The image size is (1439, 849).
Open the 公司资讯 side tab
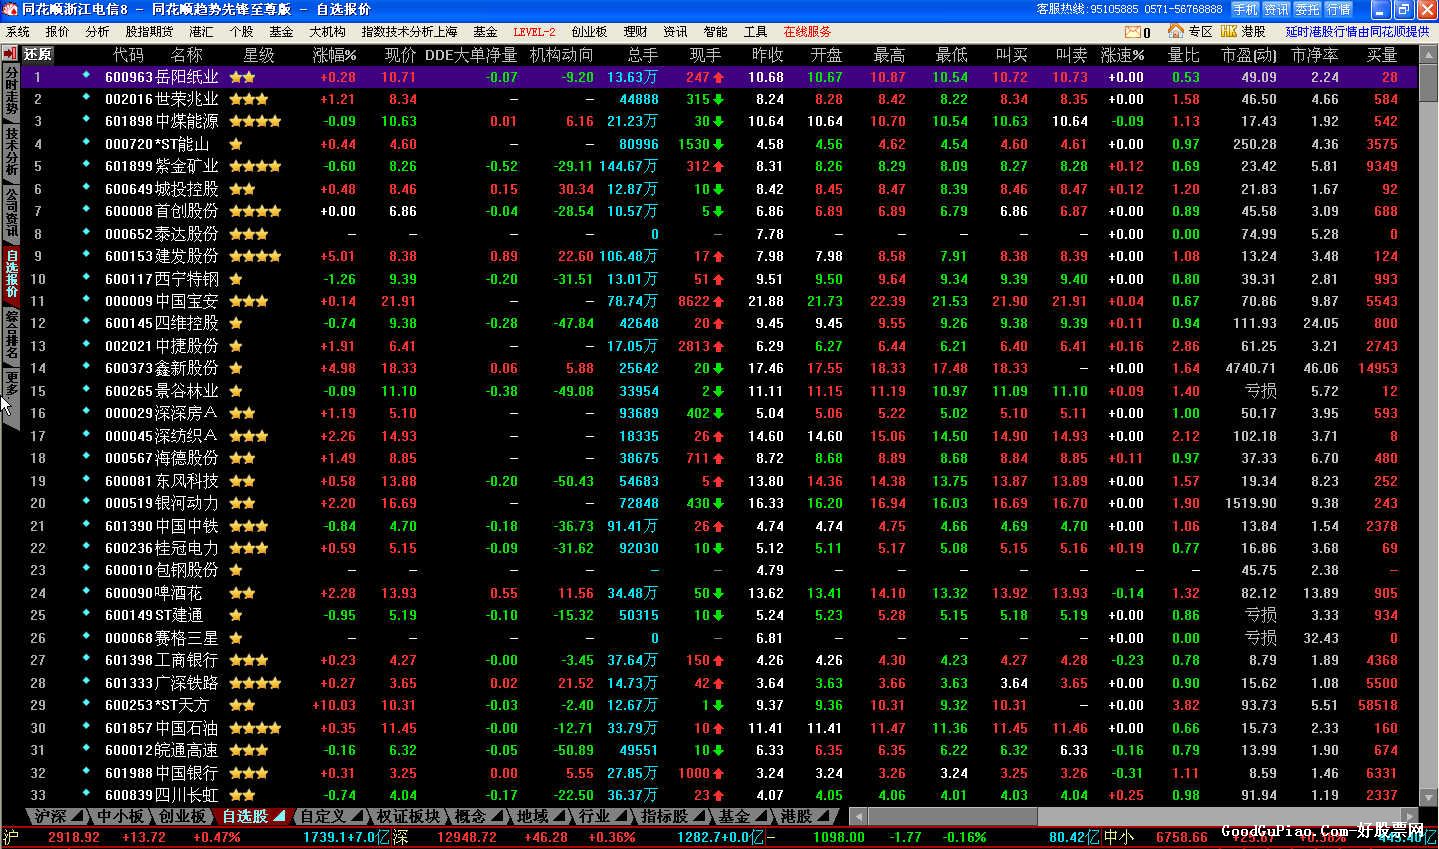pos(11,213)
